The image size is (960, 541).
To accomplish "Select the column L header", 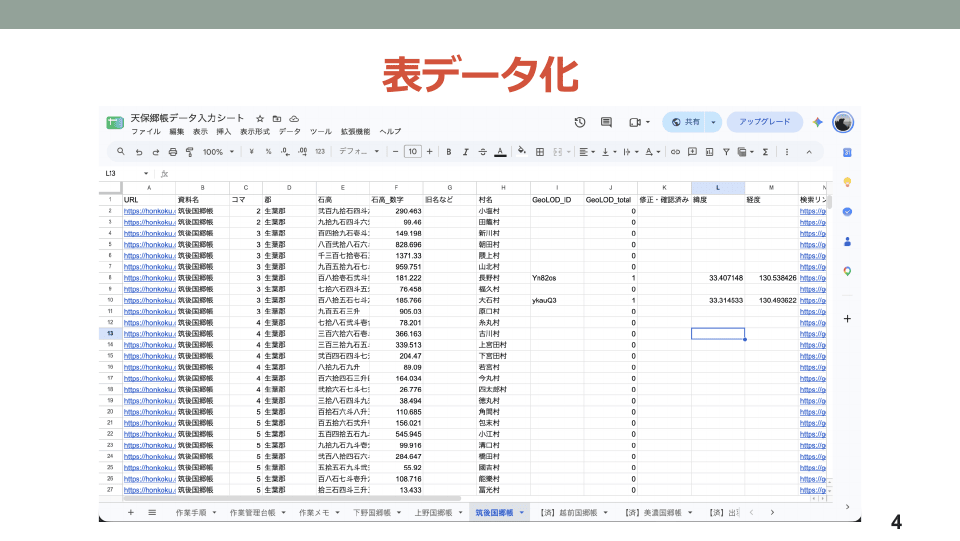I will point(718,188).
